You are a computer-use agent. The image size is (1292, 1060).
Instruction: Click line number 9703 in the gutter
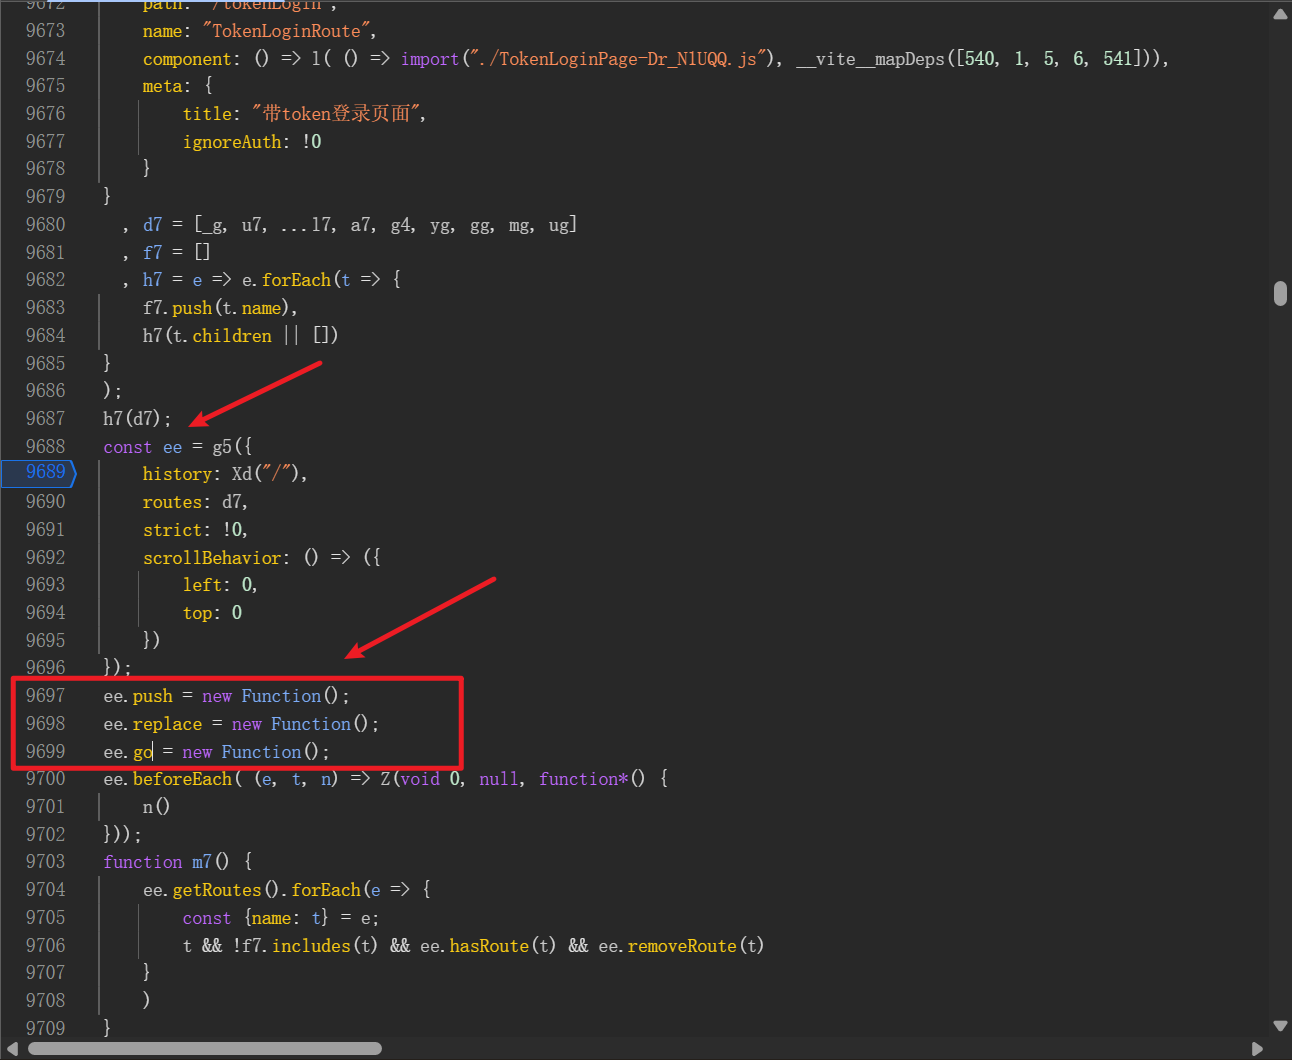pos(45,862)
